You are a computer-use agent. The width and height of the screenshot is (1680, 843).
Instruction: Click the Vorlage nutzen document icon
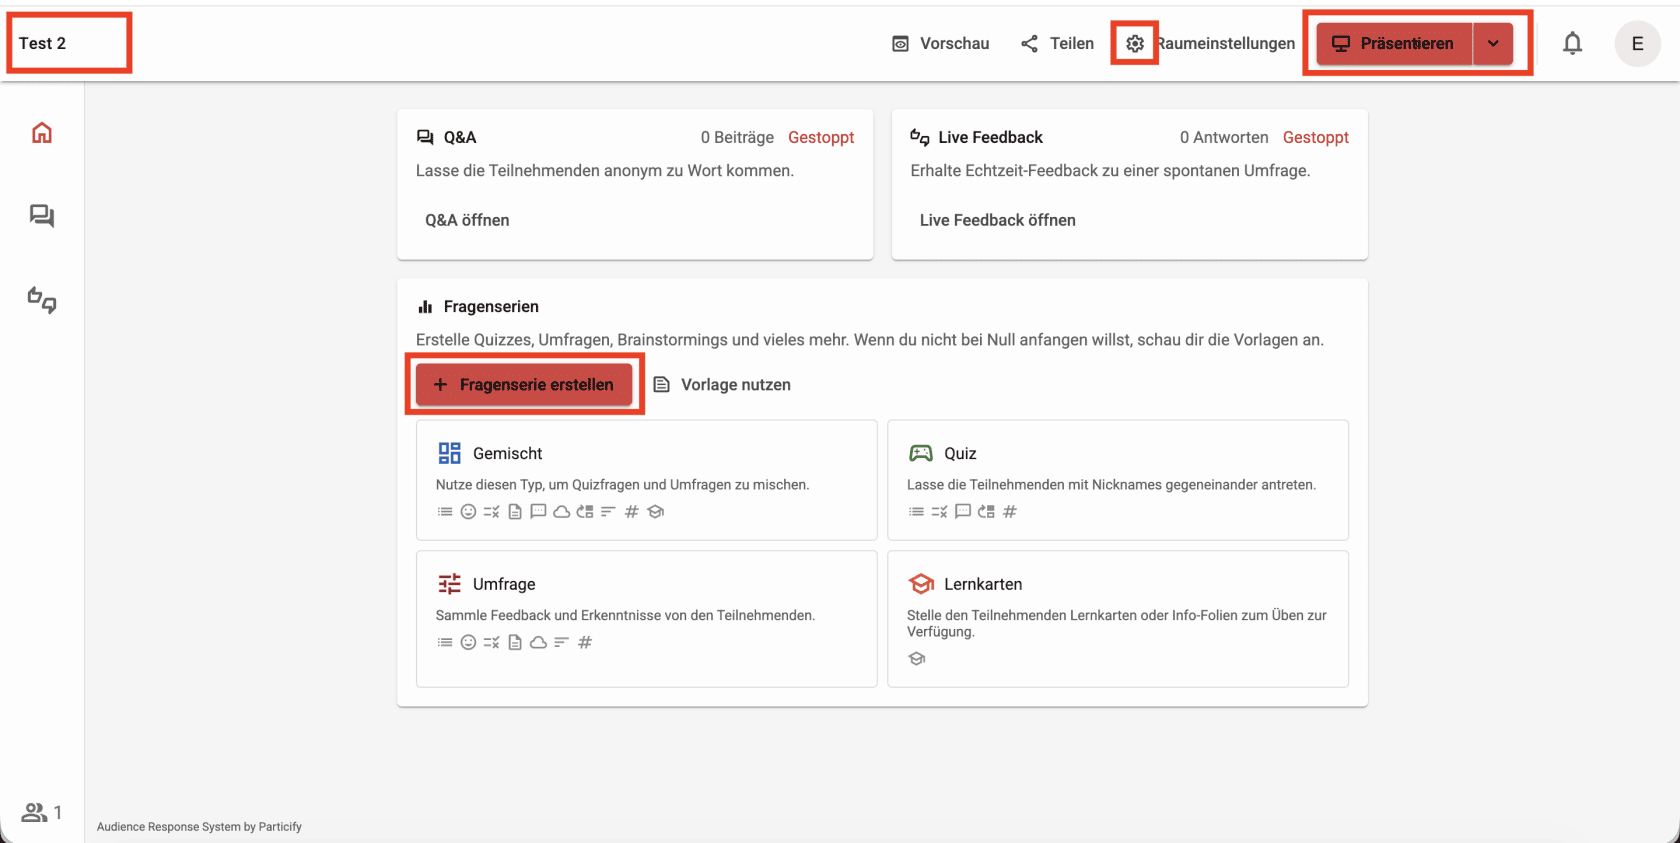pos(661,385)
